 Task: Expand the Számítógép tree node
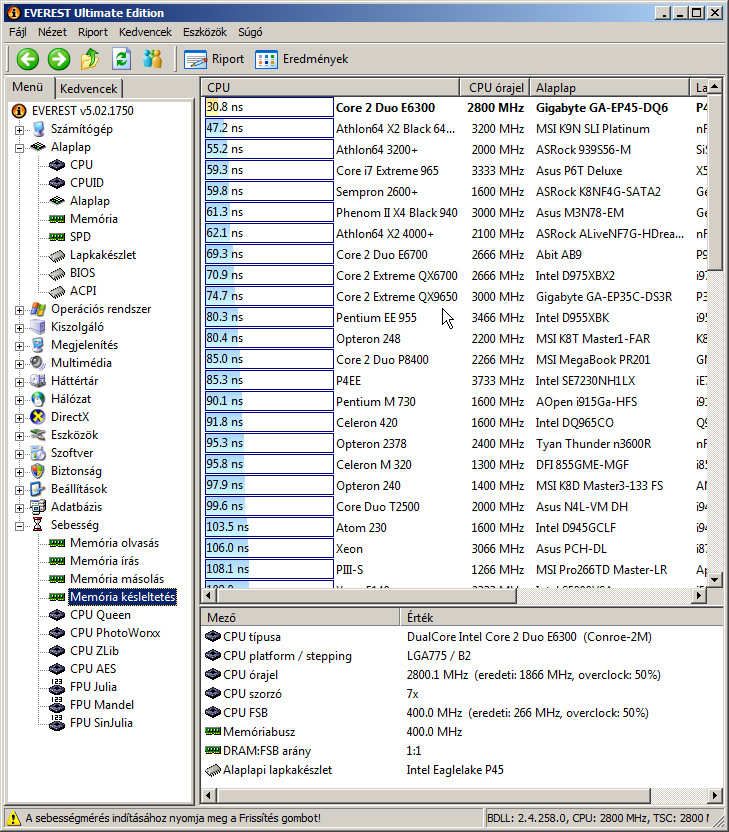(x=20, y=129)
